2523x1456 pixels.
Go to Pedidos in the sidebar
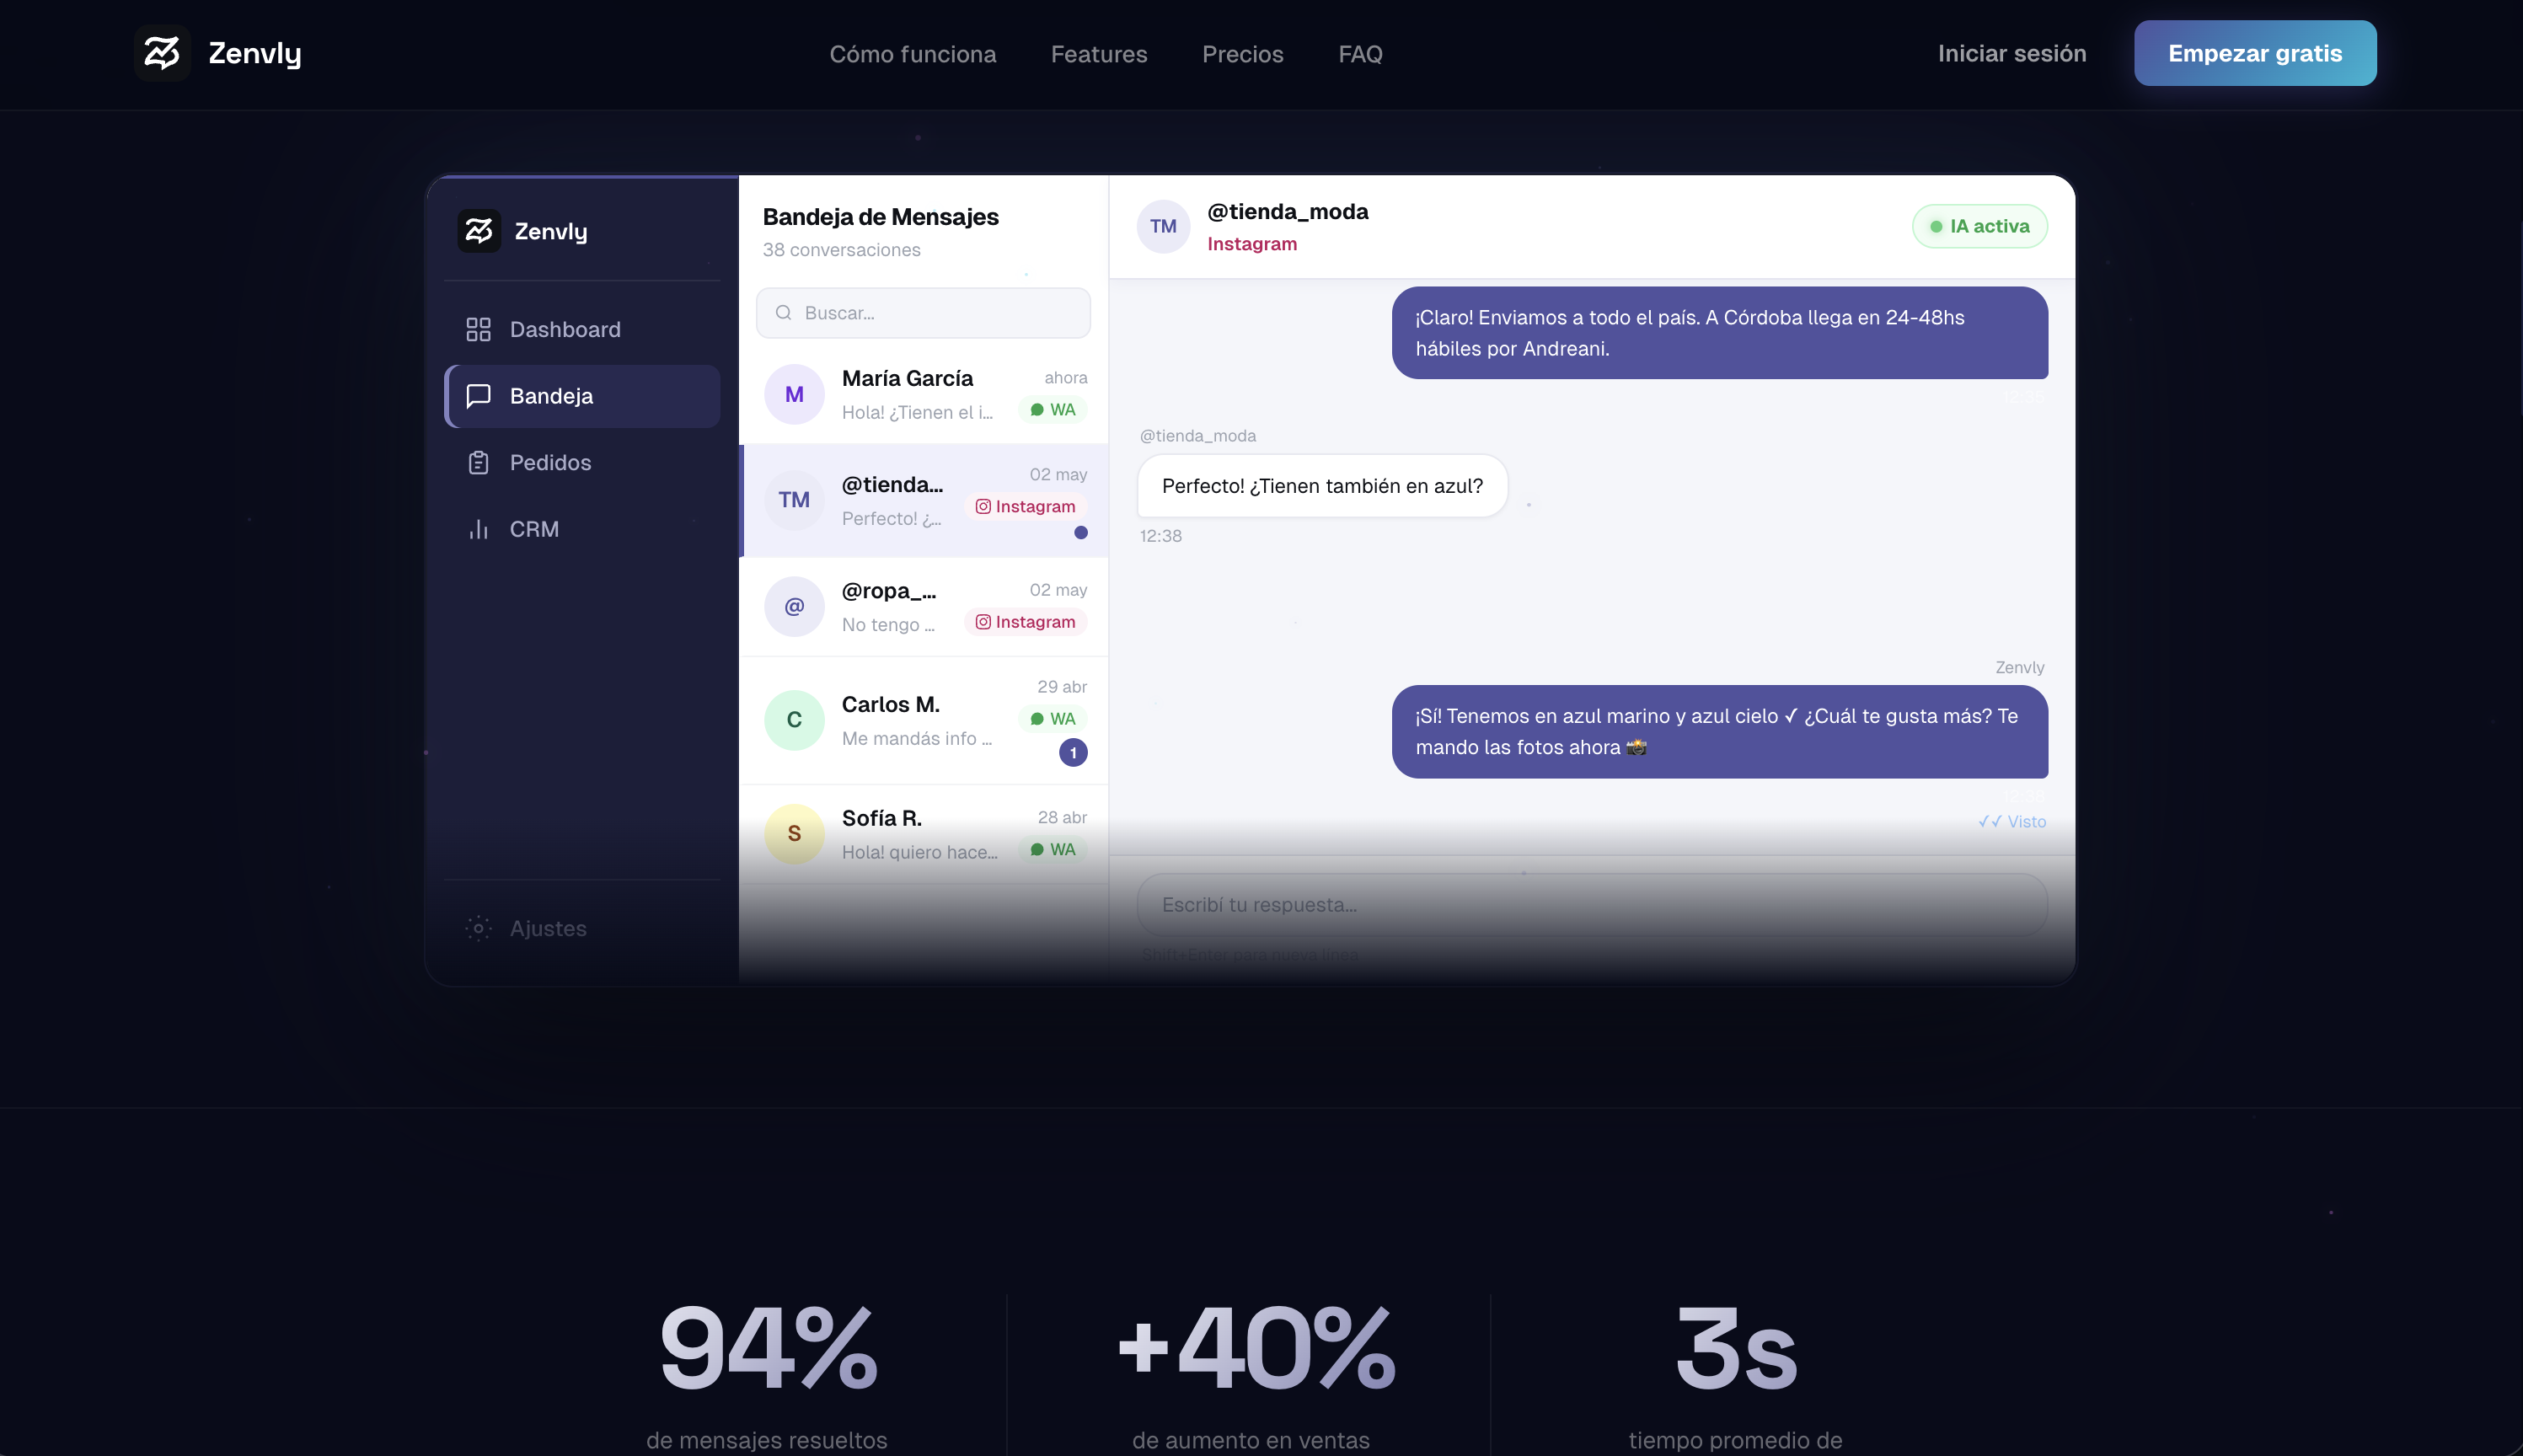(582, 462)
